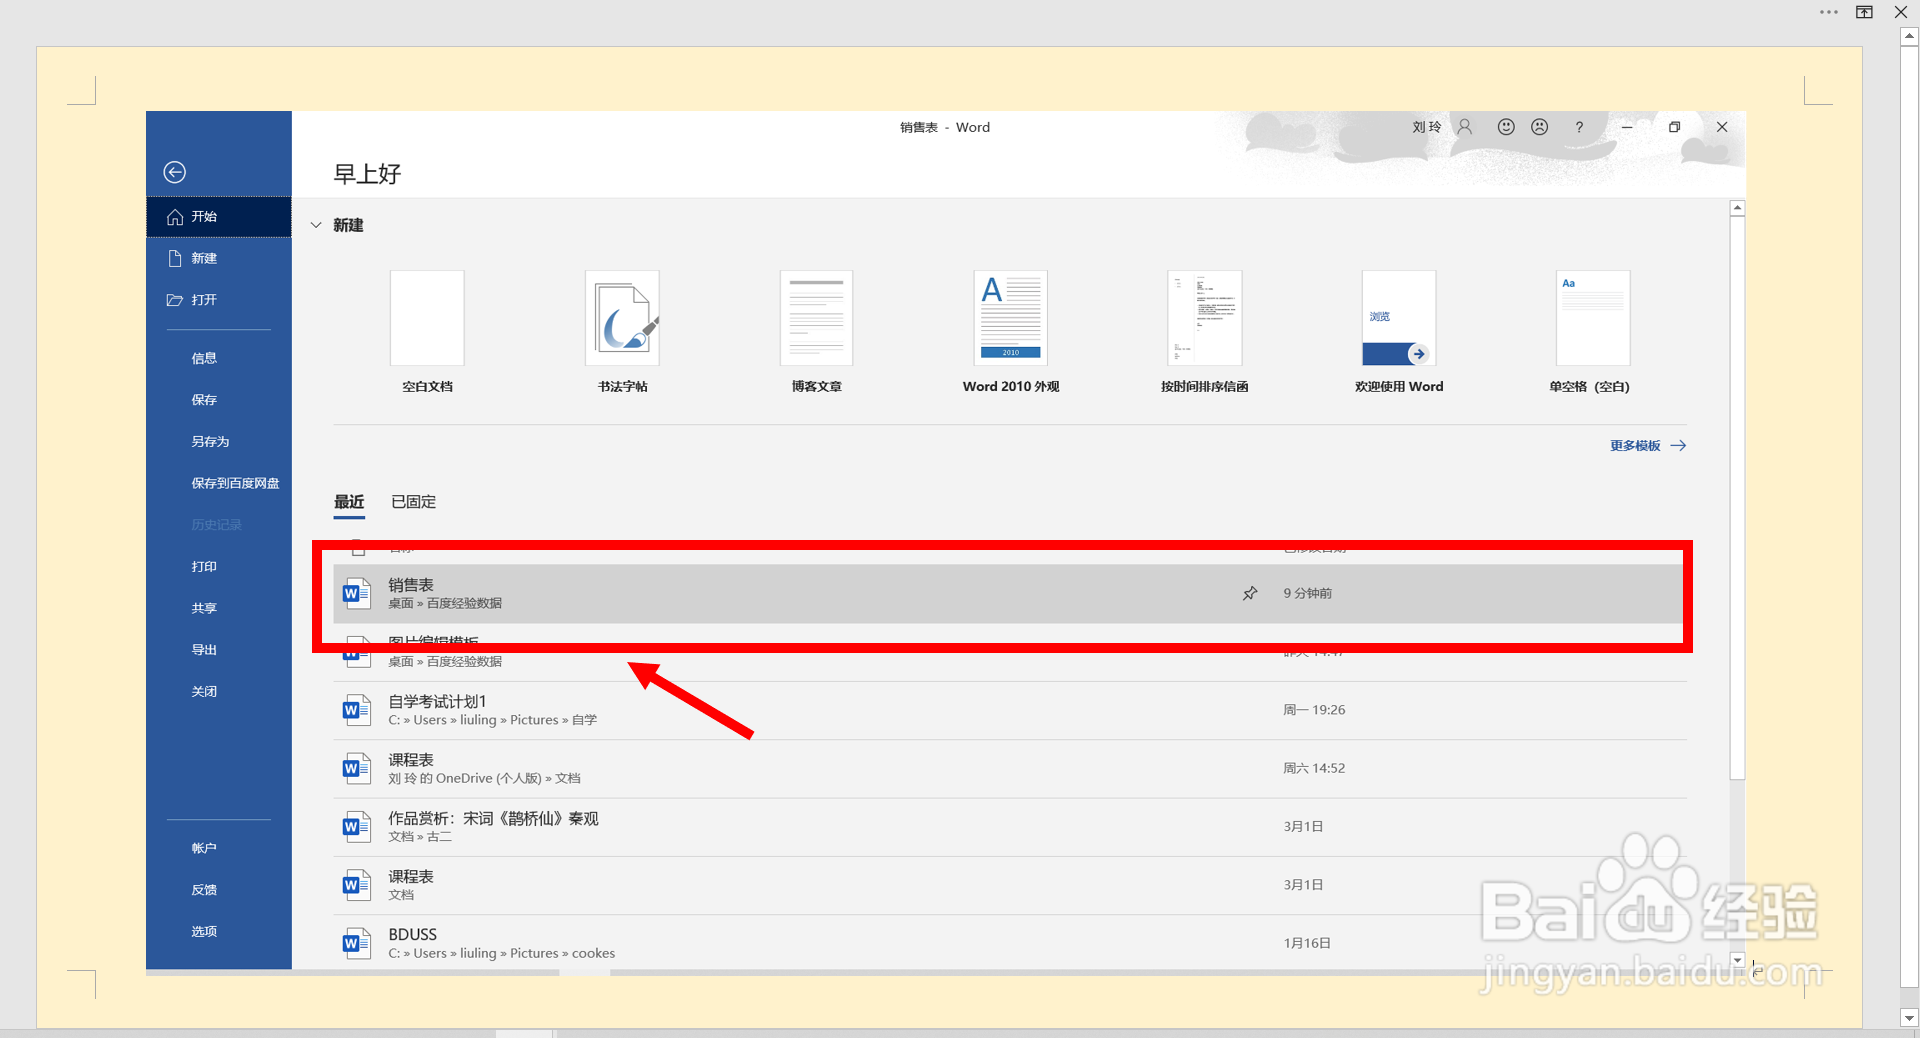Click 保存到百度网盘 option

point(219,483)
